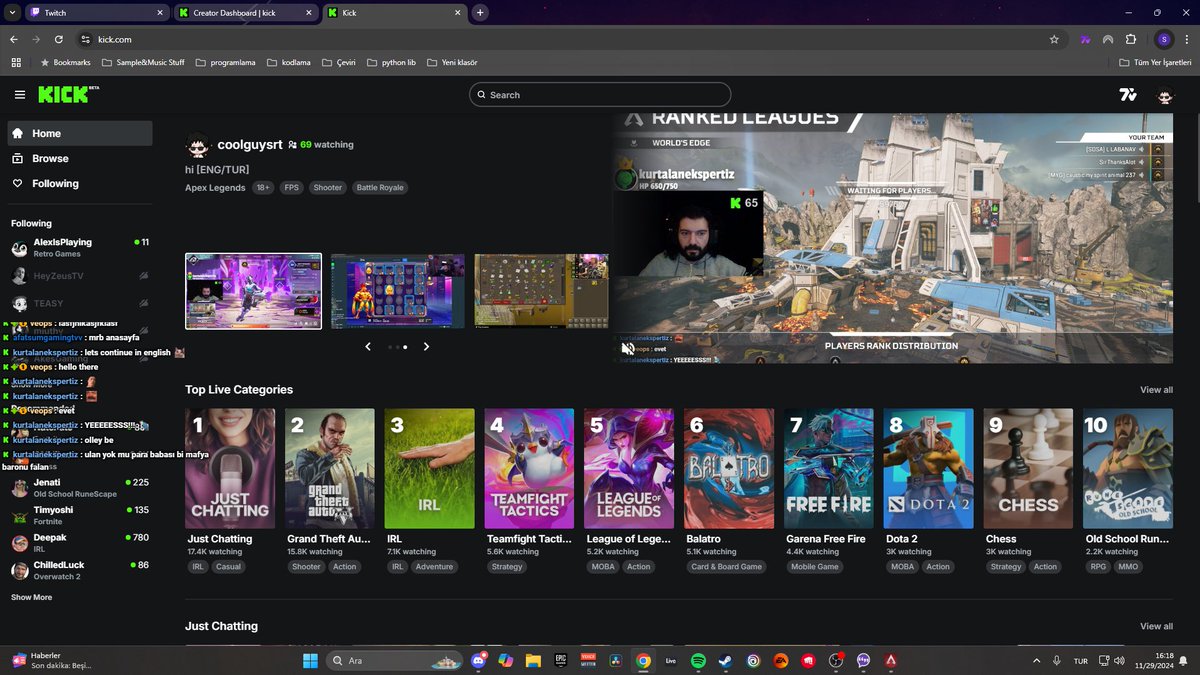1200x675 pixels.
Task: Open Copilot from the taskbar
Action: click(x=506, y=661)
